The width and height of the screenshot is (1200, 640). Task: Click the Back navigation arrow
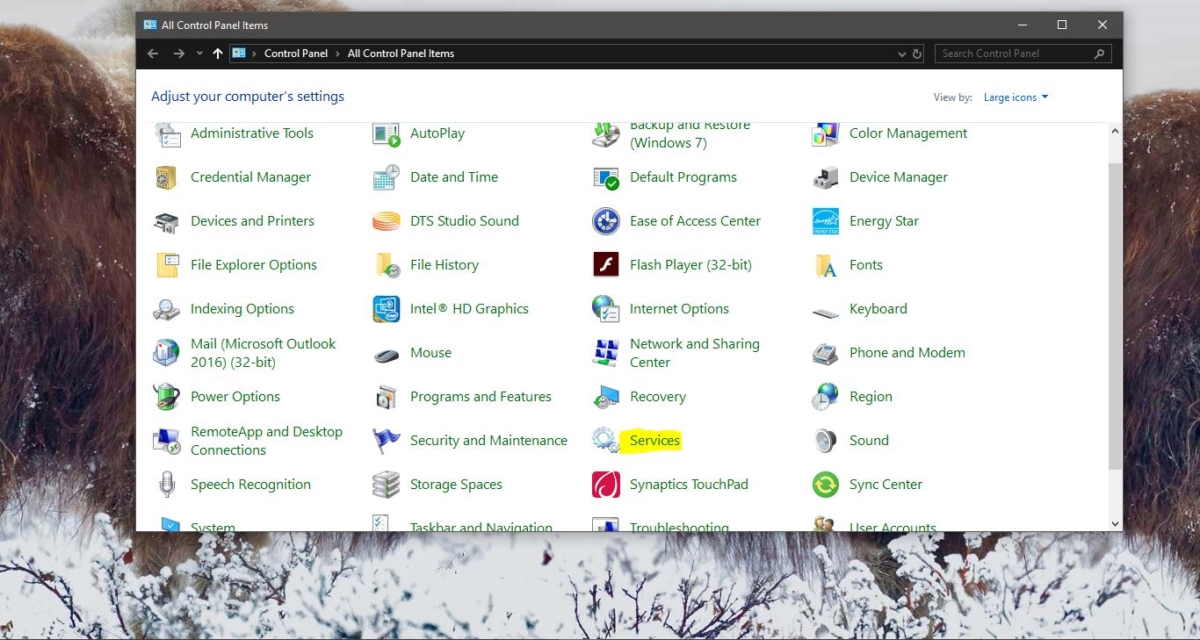152,53
